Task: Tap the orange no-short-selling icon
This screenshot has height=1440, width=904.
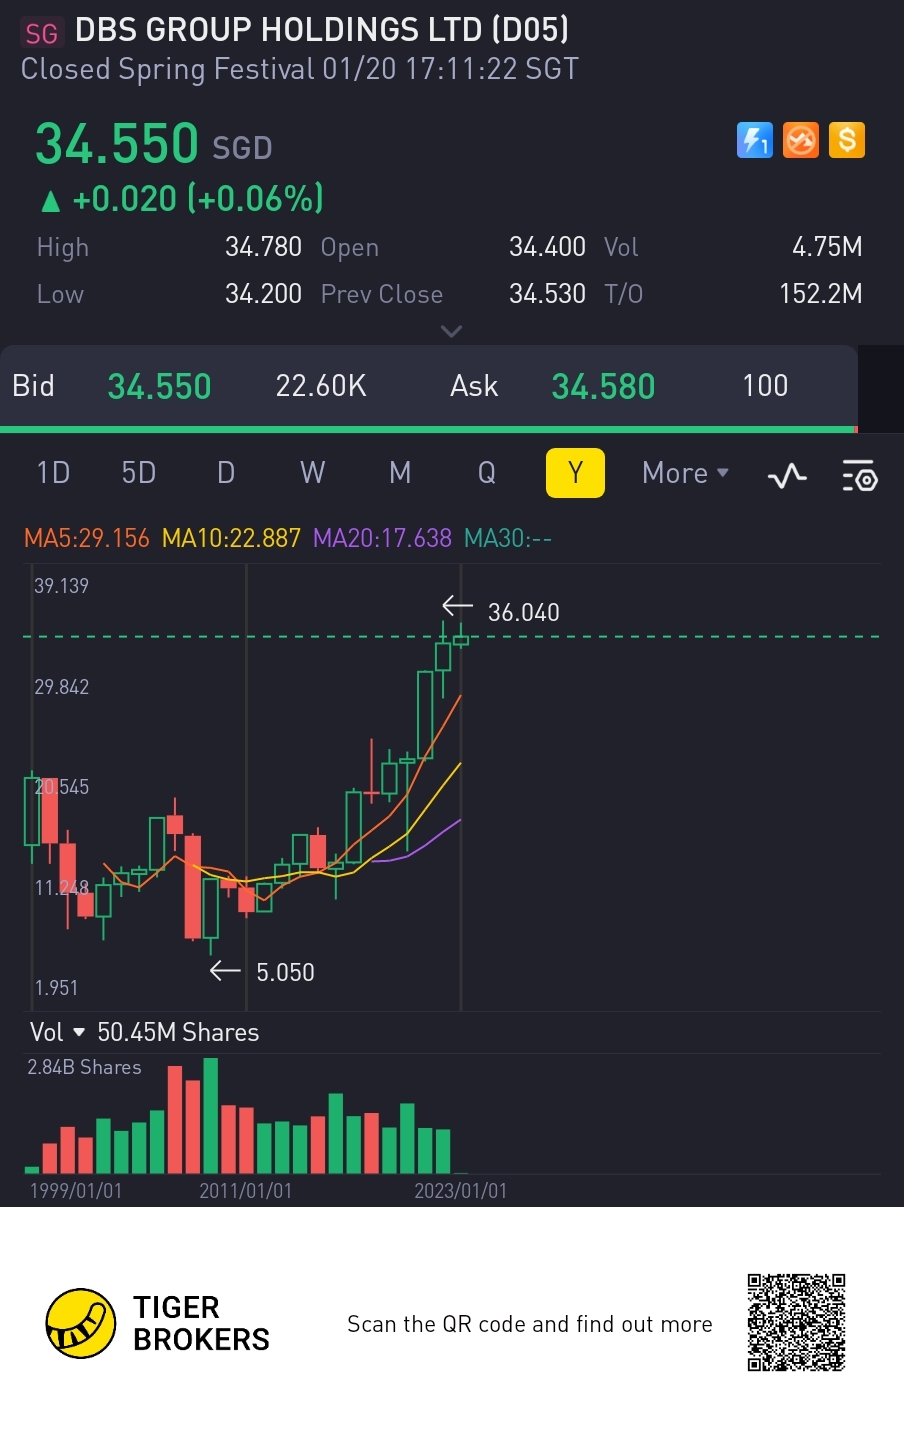Action: tap(801, 141)
